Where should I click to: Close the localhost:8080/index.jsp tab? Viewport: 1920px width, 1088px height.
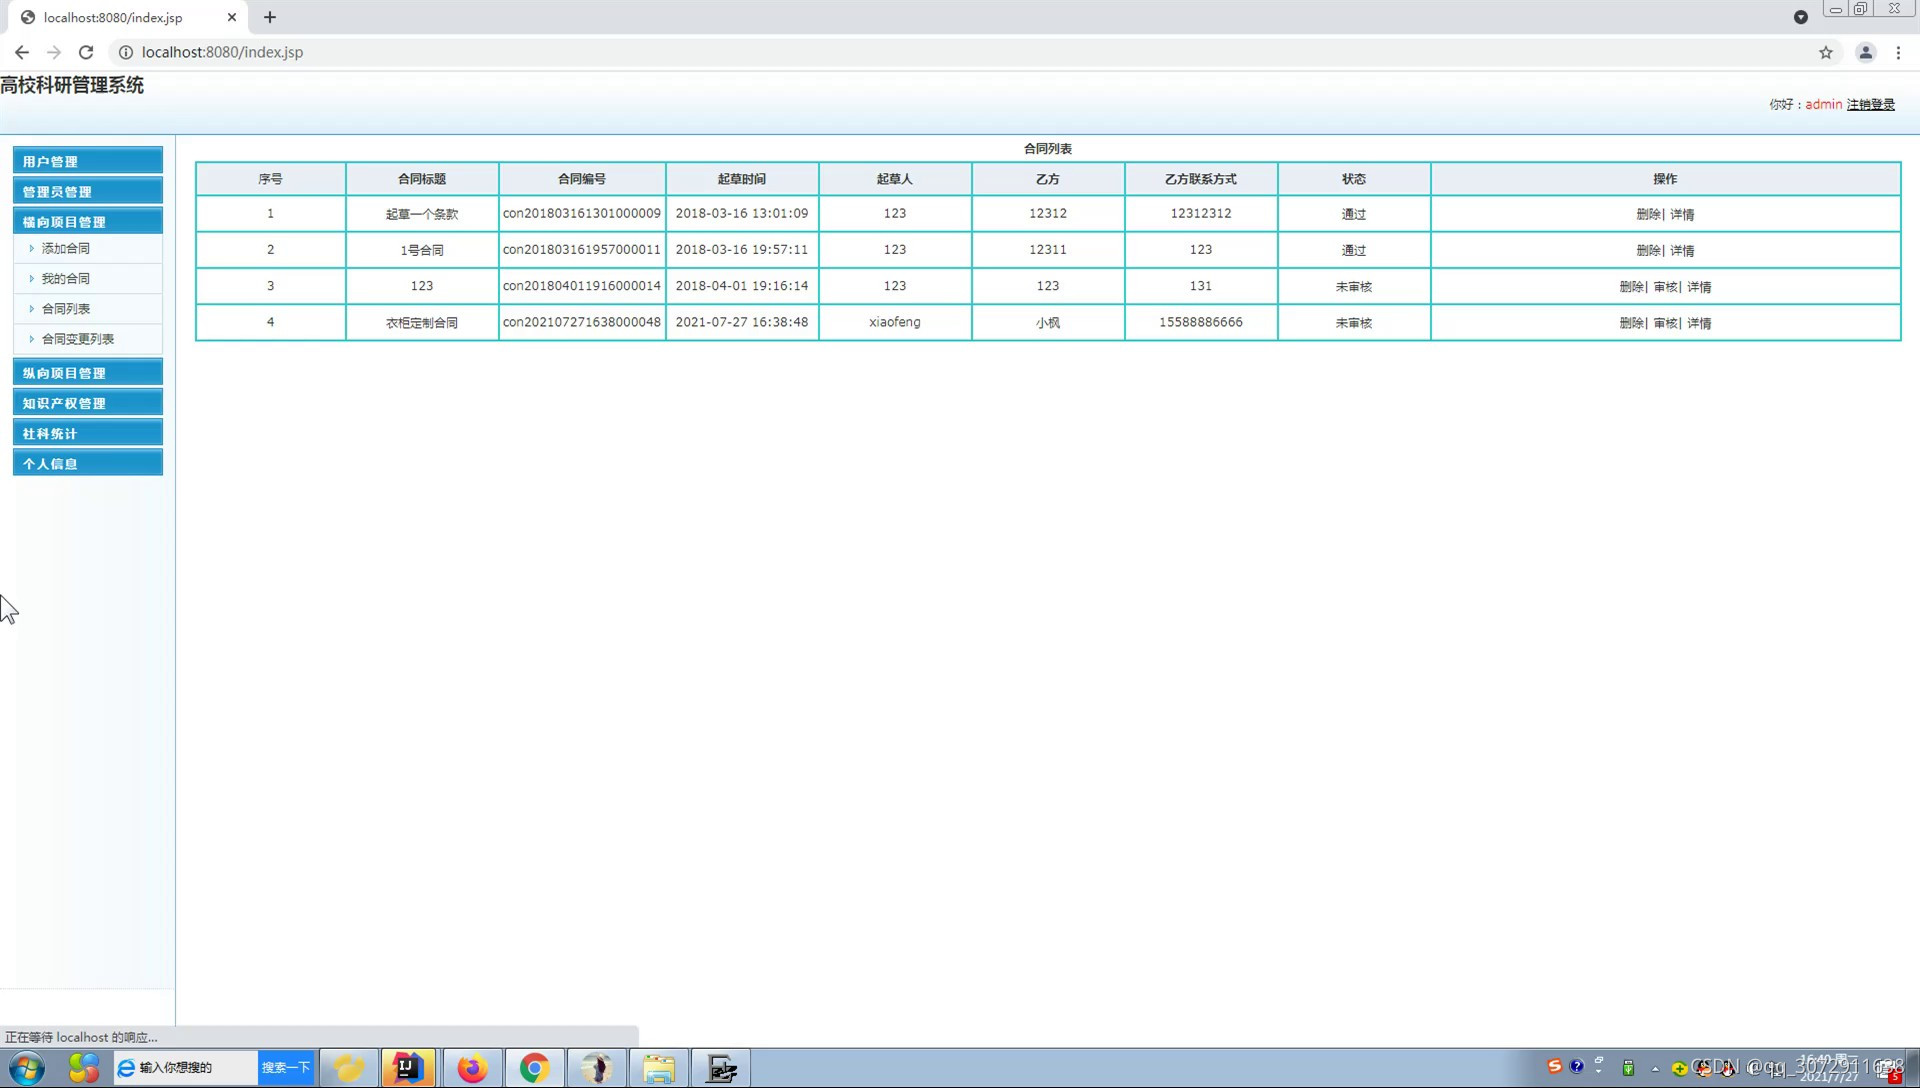click(232, 17)
